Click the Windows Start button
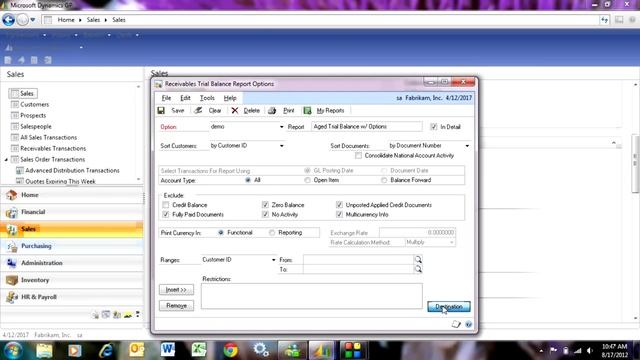Screen dimensions: 640x360 13,350
